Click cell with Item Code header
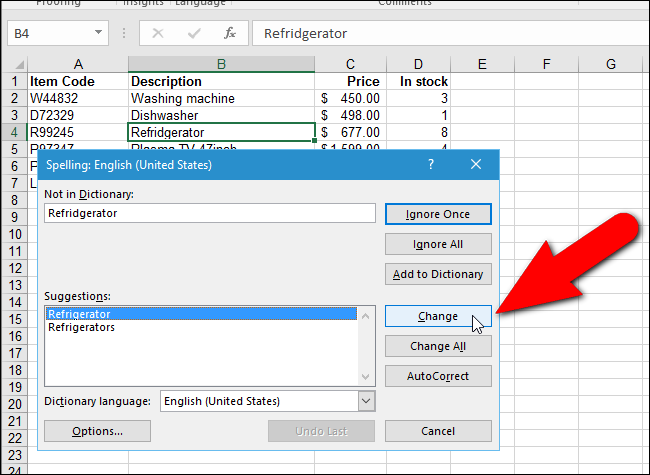The width and height of the screenshot is (650, 475). tap(78, 81)
